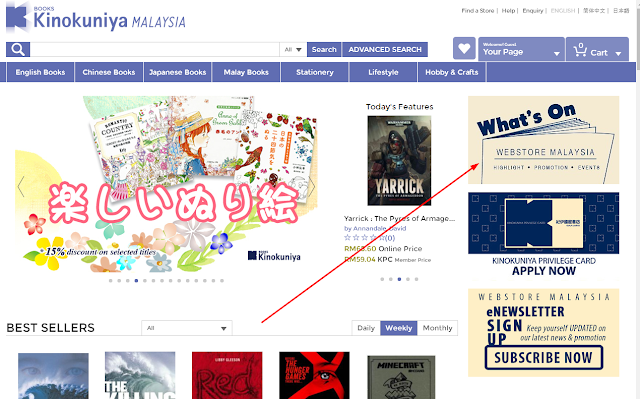Viewport: 640px width, 399px height.
Task: Open ADVANCED SEARCH
Action: click(385, 49)
